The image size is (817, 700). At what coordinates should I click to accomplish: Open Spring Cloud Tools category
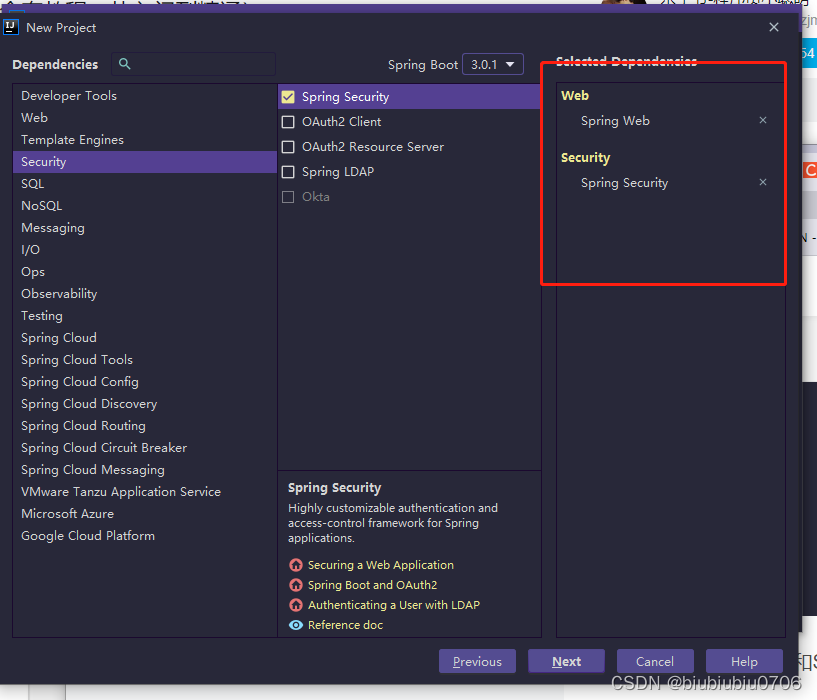point(145,360)
